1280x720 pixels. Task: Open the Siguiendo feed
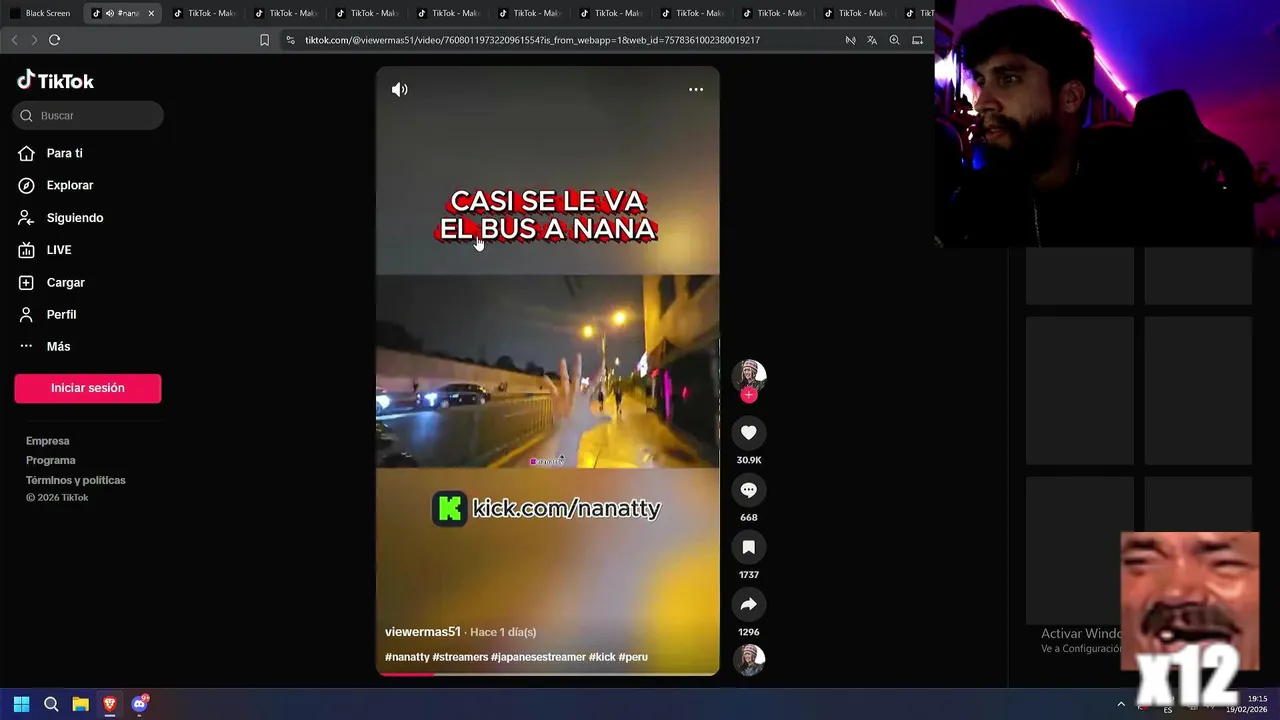pyautogui.click(x=74, y=218)
